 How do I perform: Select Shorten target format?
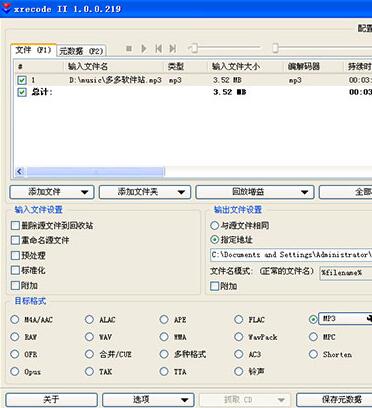(313, 354)
